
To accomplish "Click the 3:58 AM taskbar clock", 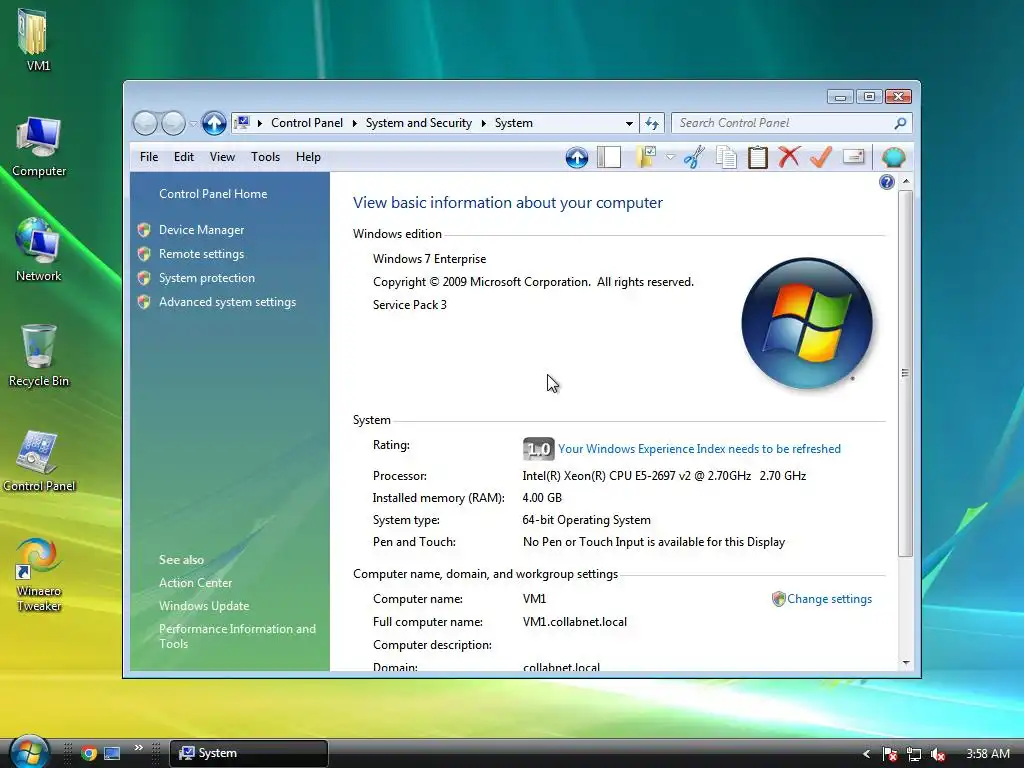I will pyautogui.click(x=987, y=754).
